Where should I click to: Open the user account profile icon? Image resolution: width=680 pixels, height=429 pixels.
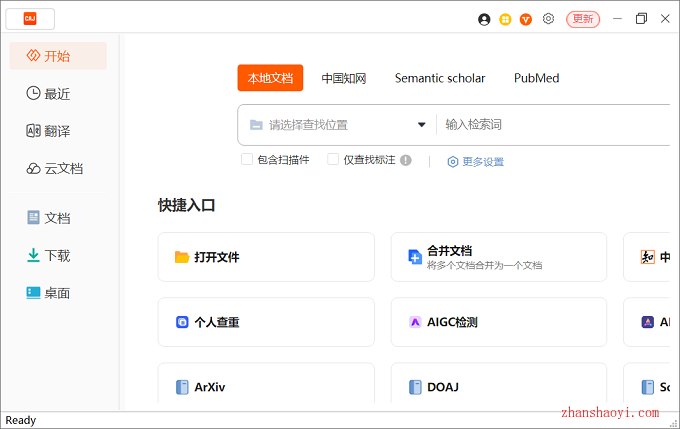484,19
